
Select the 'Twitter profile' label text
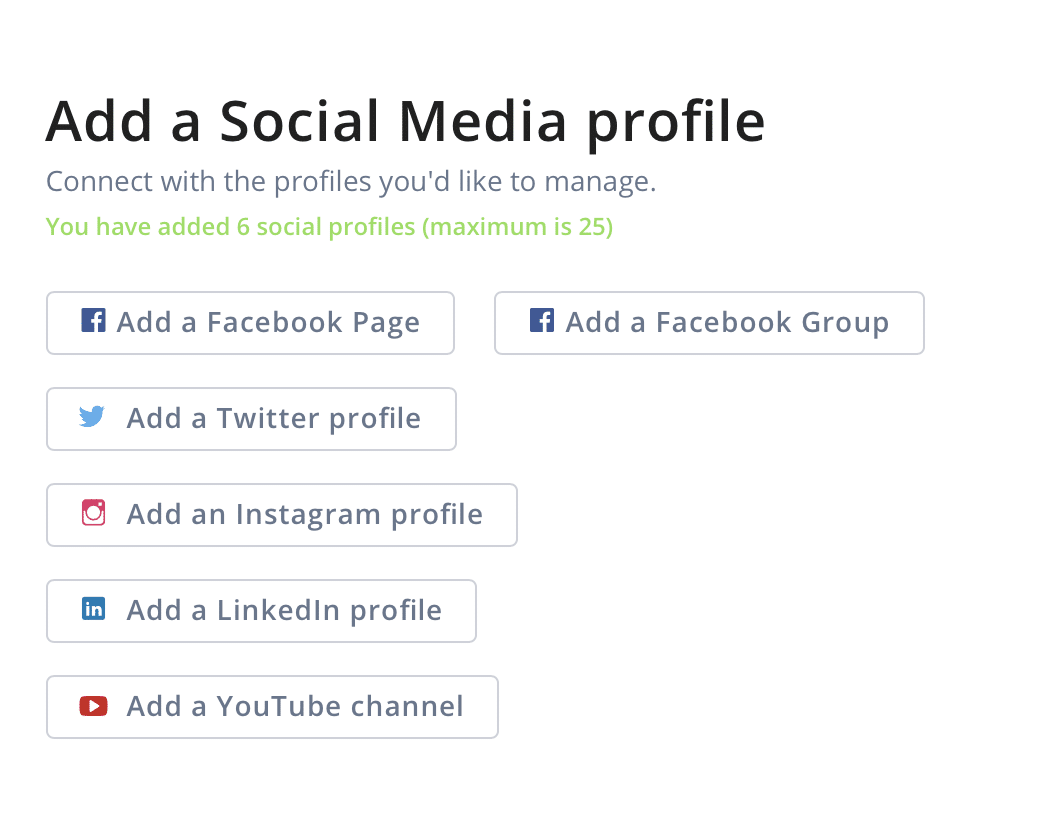(x=318, y=419)
